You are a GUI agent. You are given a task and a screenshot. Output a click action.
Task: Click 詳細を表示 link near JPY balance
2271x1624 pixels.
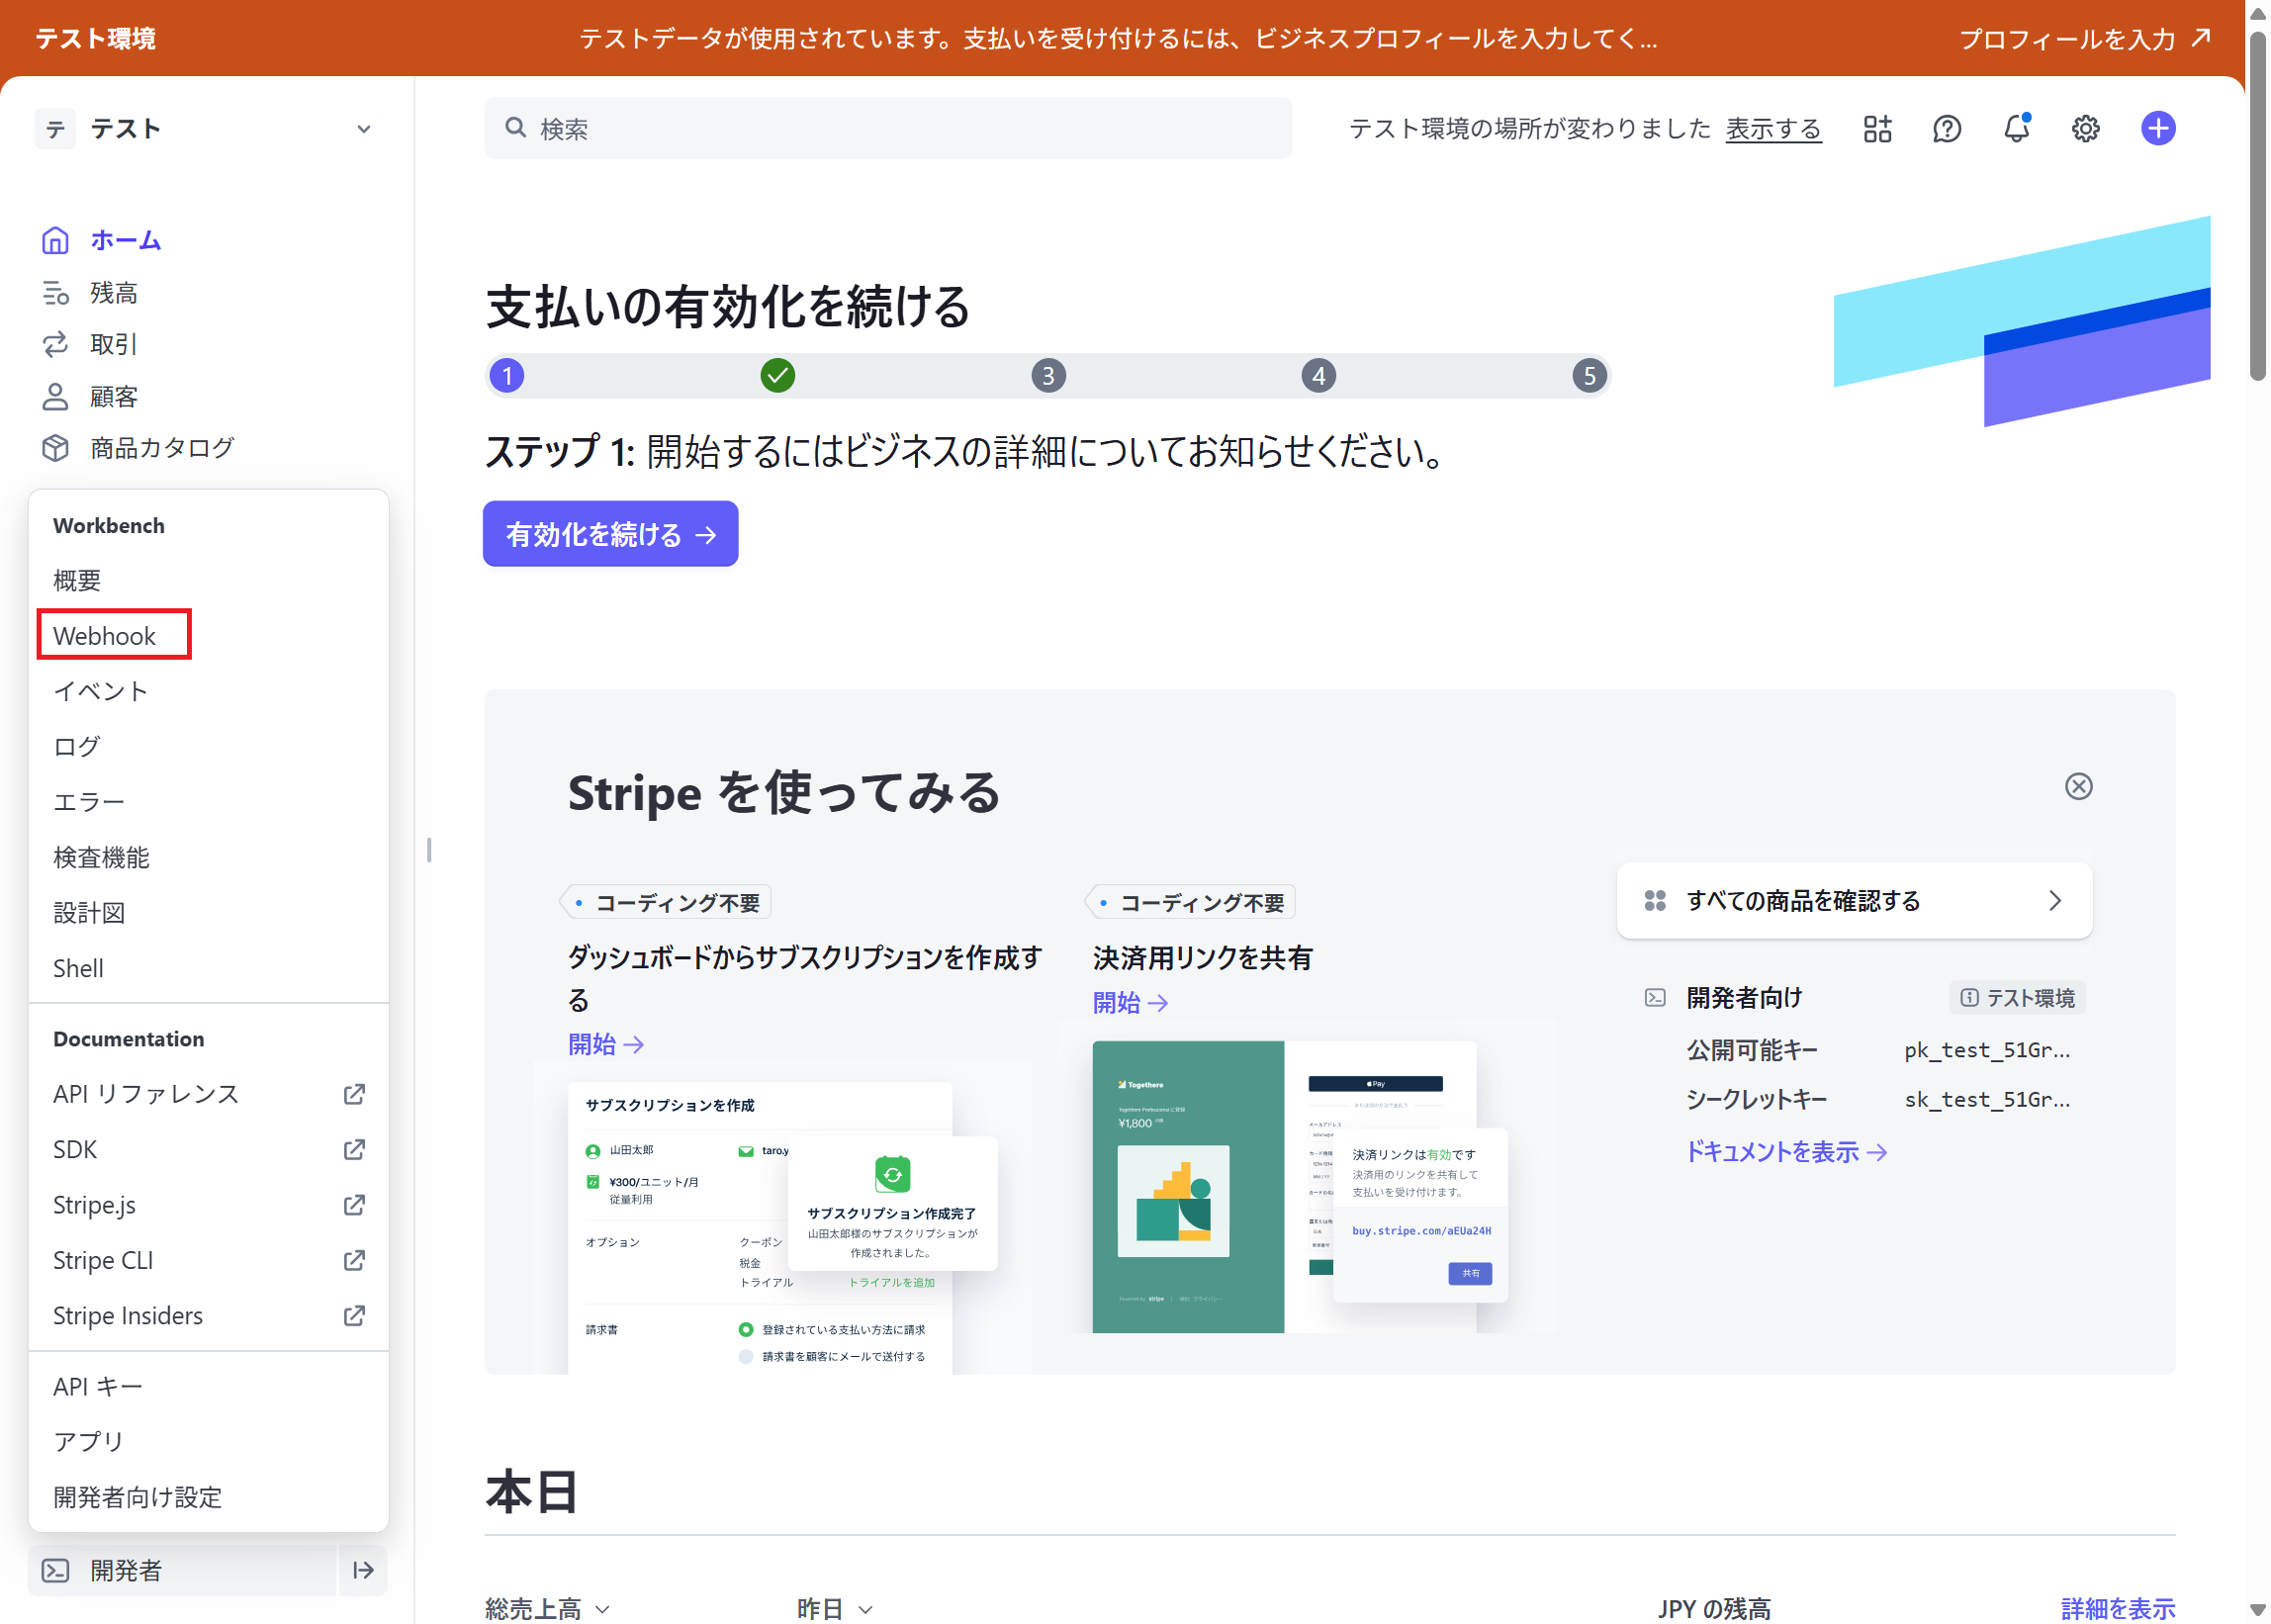click(x=2117, y=1608)
